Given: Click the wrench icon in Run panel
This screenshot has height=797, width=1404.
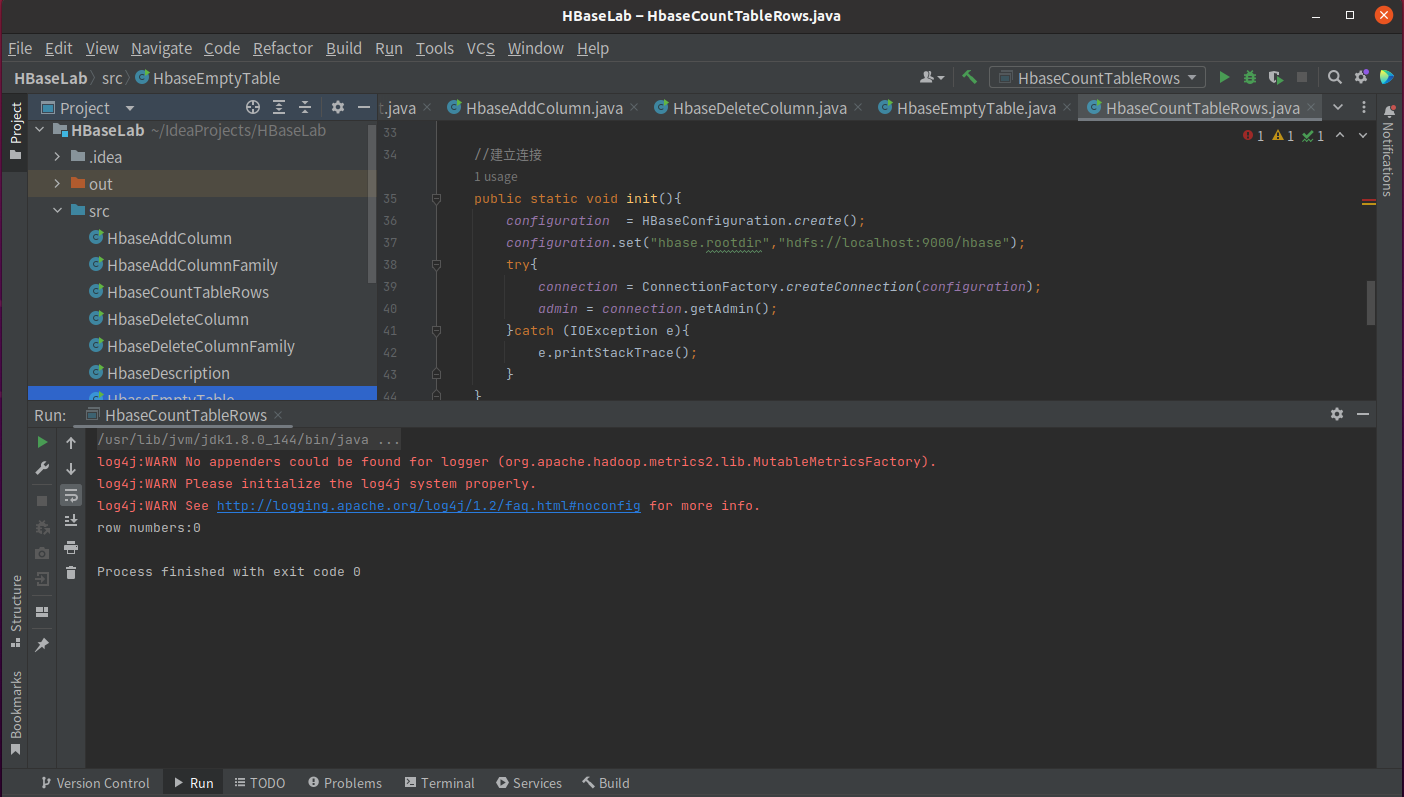Looking at the screenshot, I should (x=42, y=468).
